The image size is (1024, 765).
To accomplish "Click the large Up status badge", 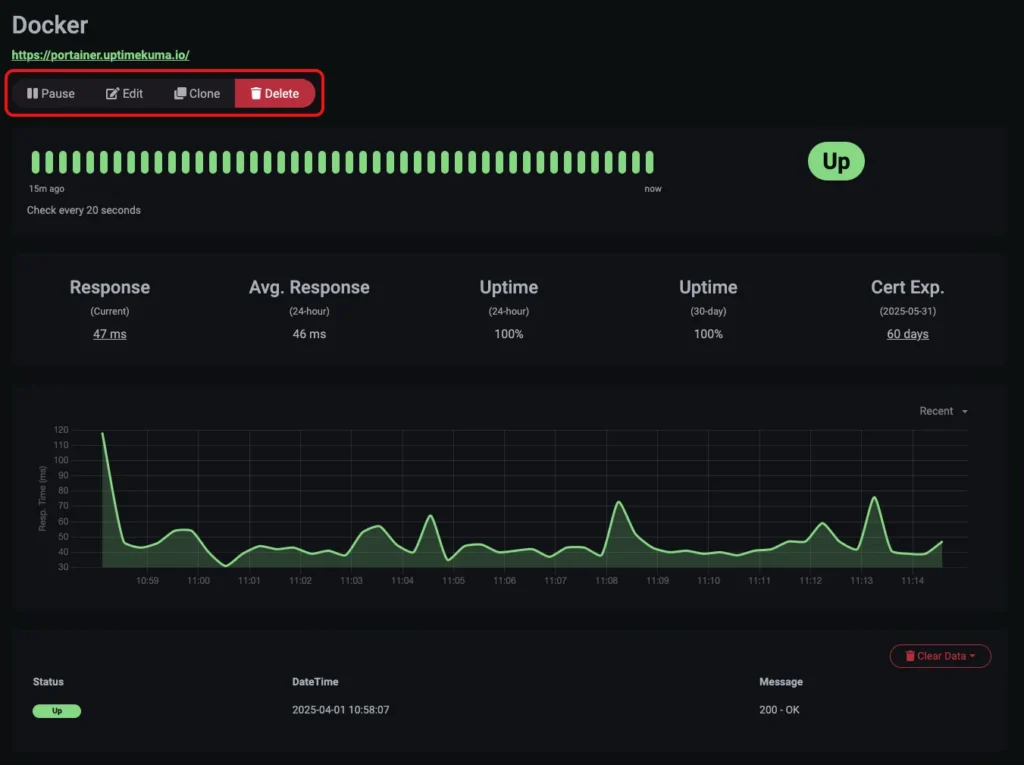I will coord(836,161).
